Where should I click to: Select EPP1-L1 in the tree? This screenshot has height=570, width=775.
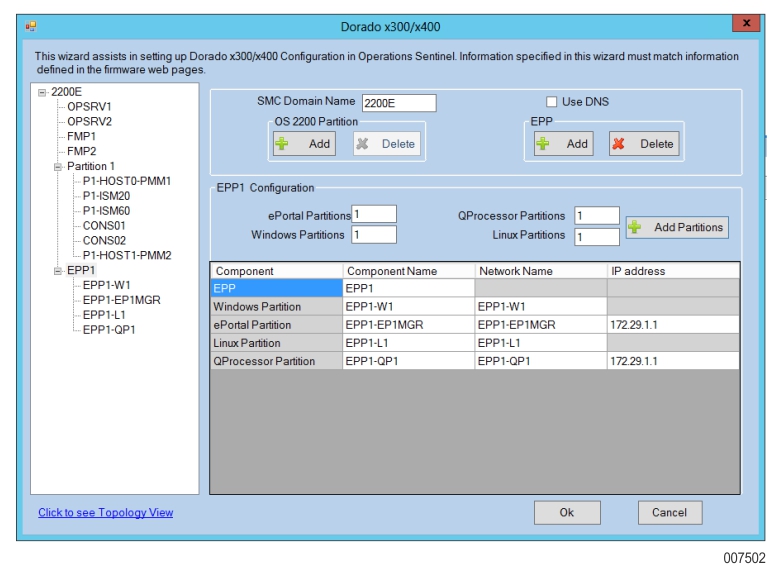(x=104, y=315)
